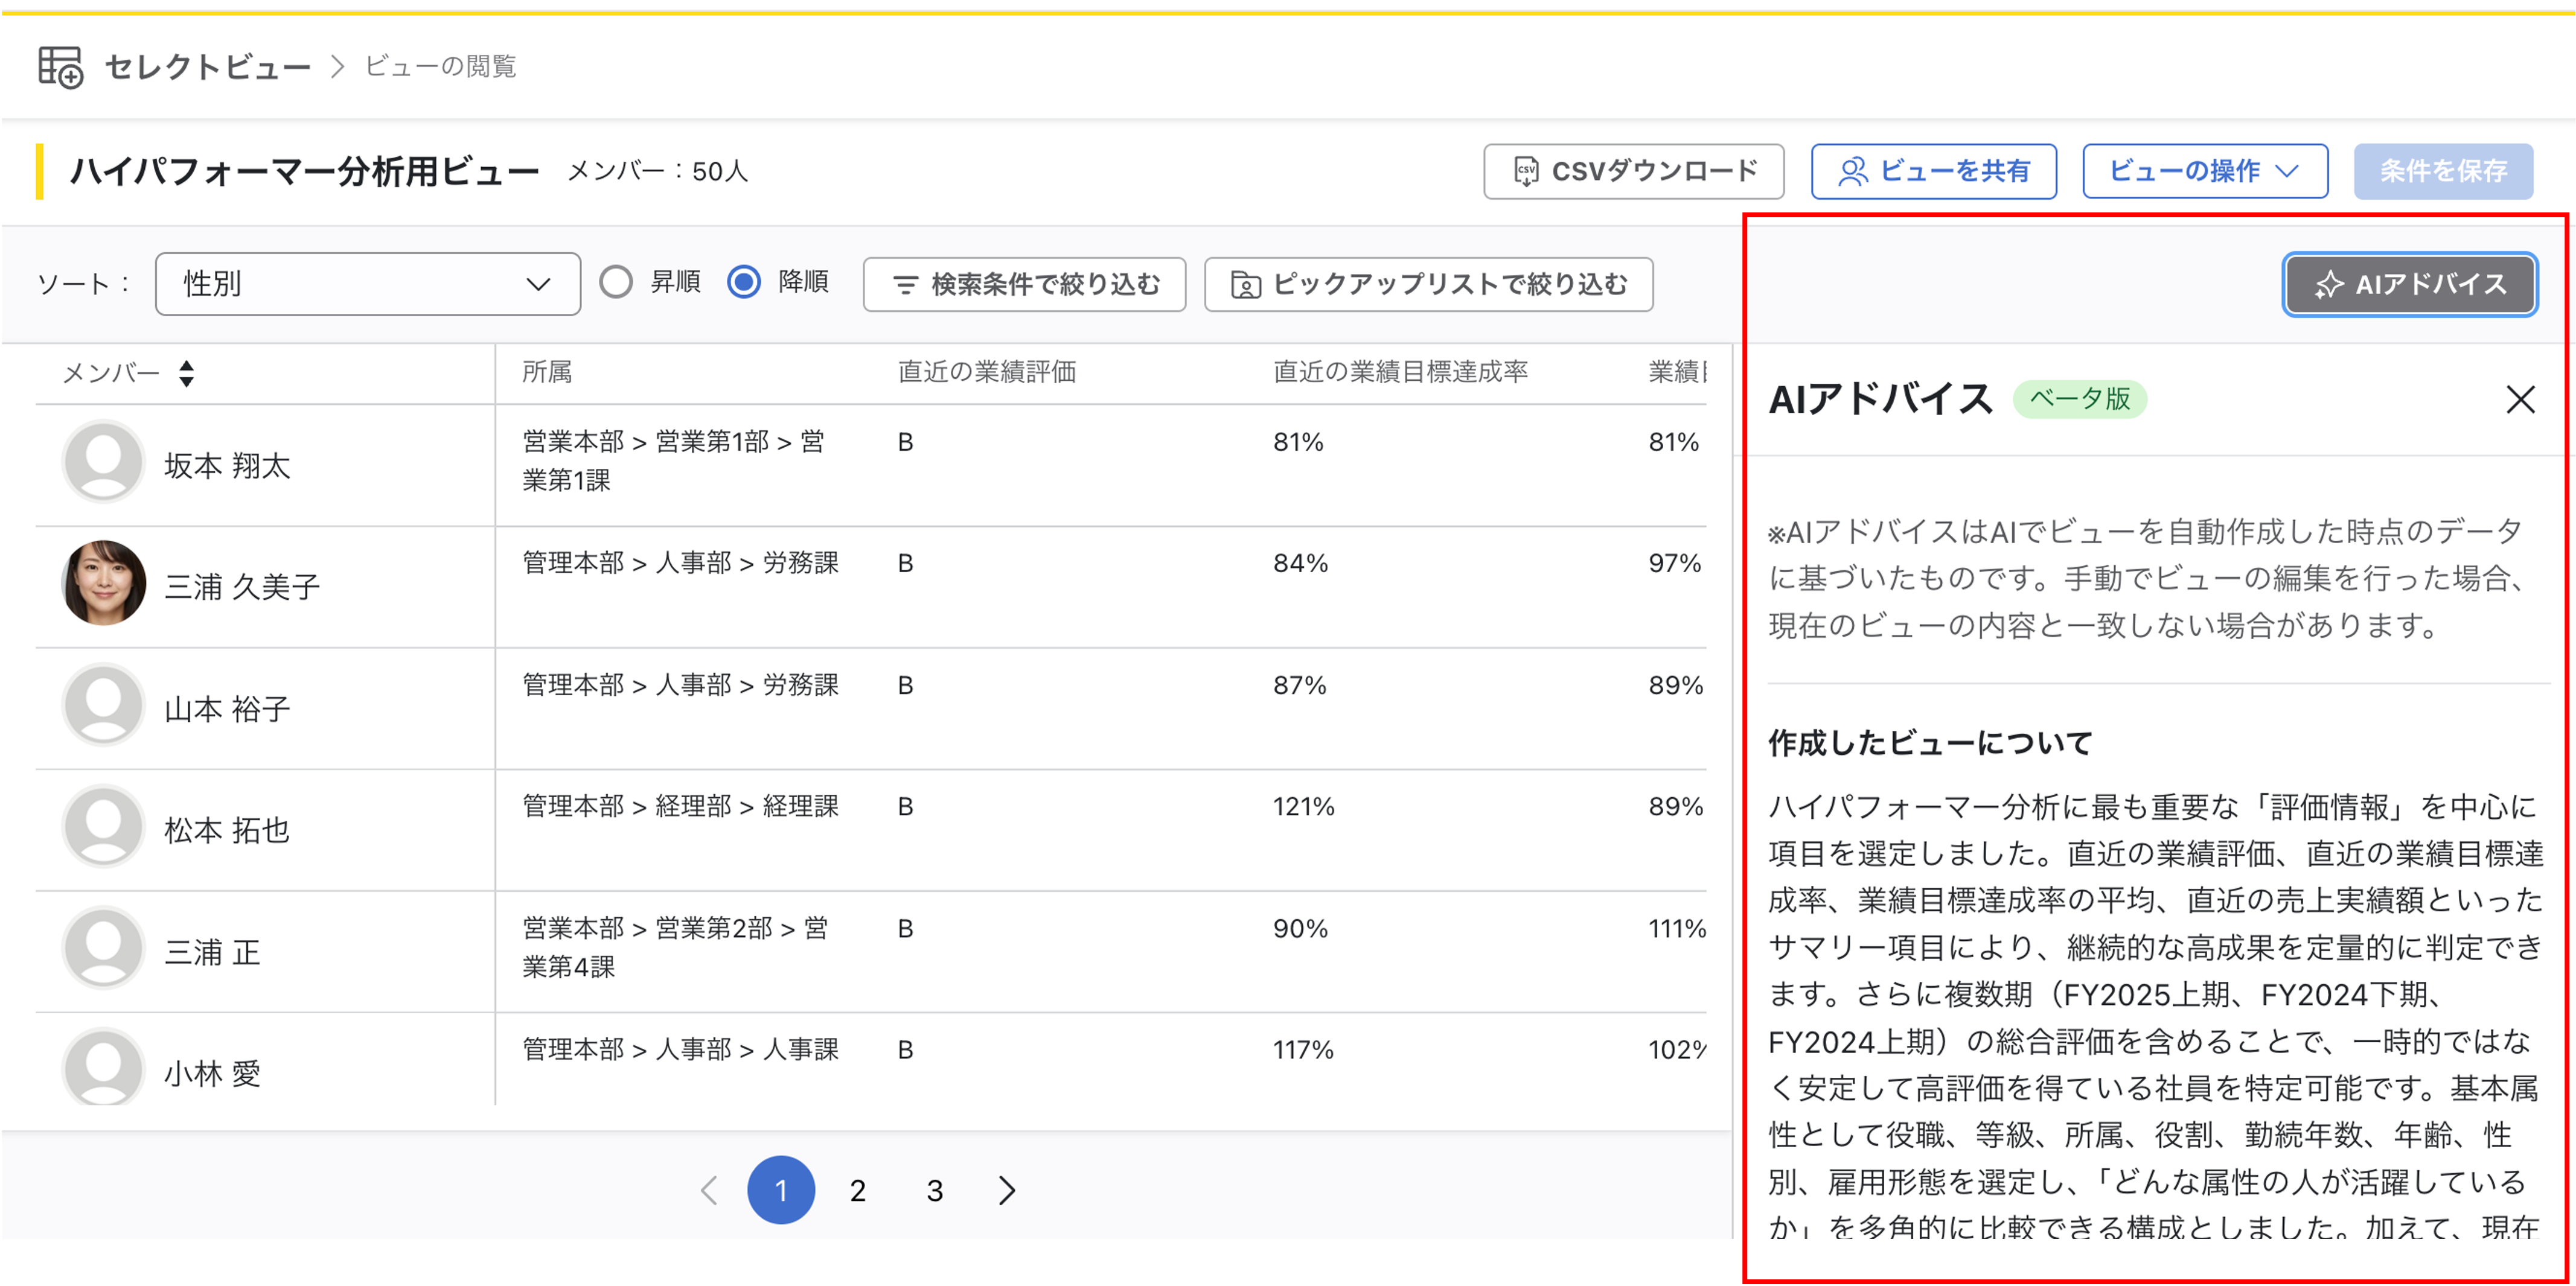Open ピックアップリストで絞り込む filter
This screenshot has width=2576, height=1286.
pyautogui.click(x=1428, y=285)
